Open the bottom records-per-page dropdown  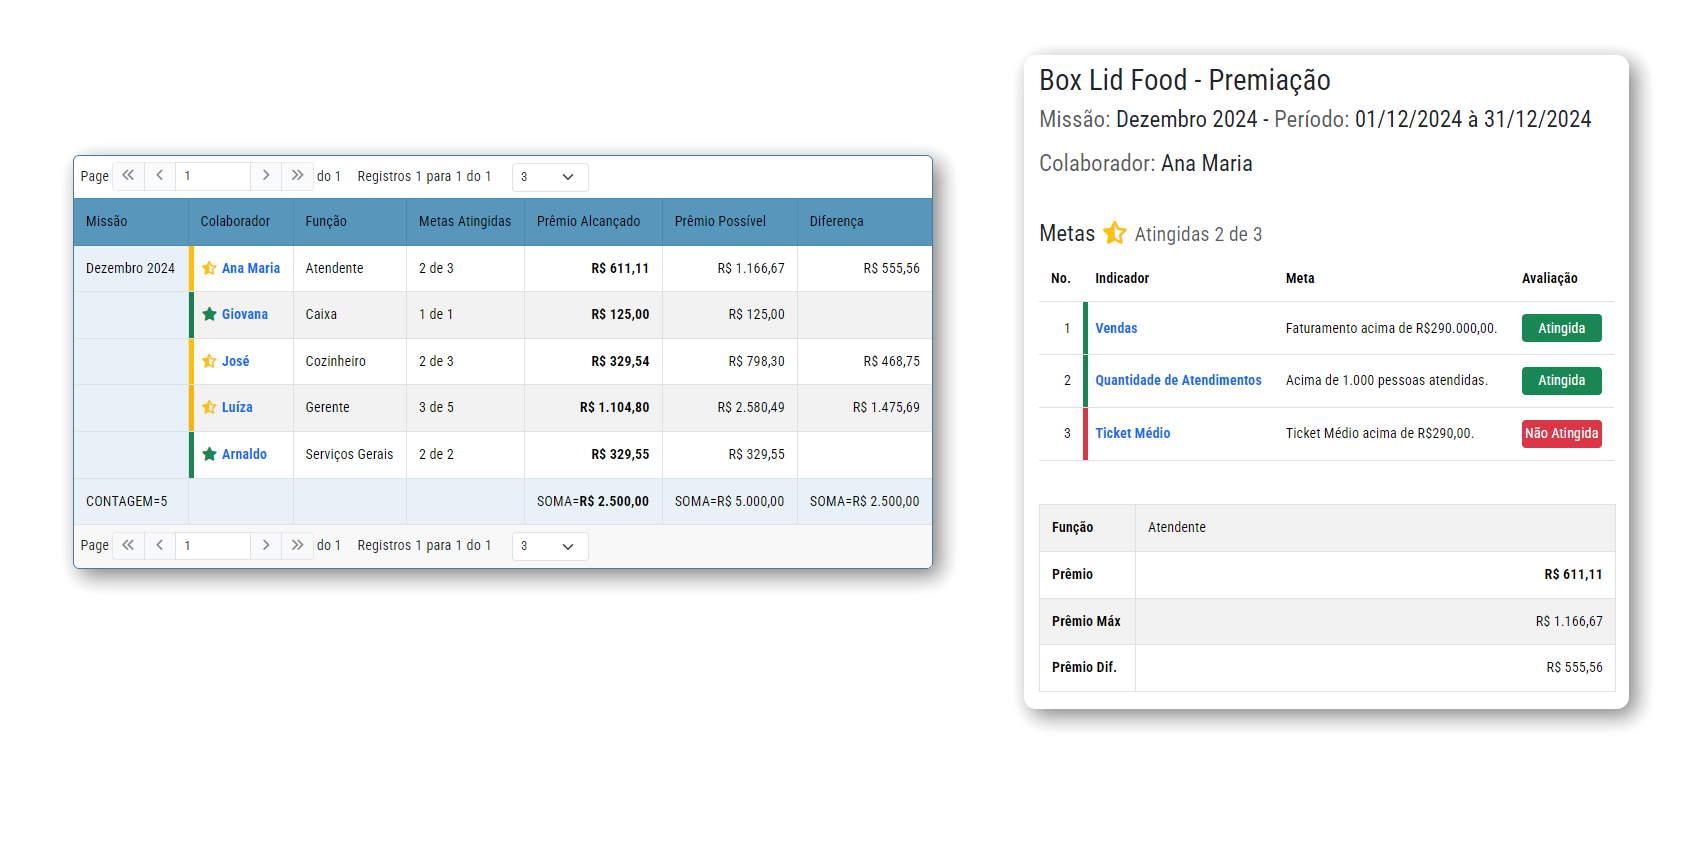point(549,546)
